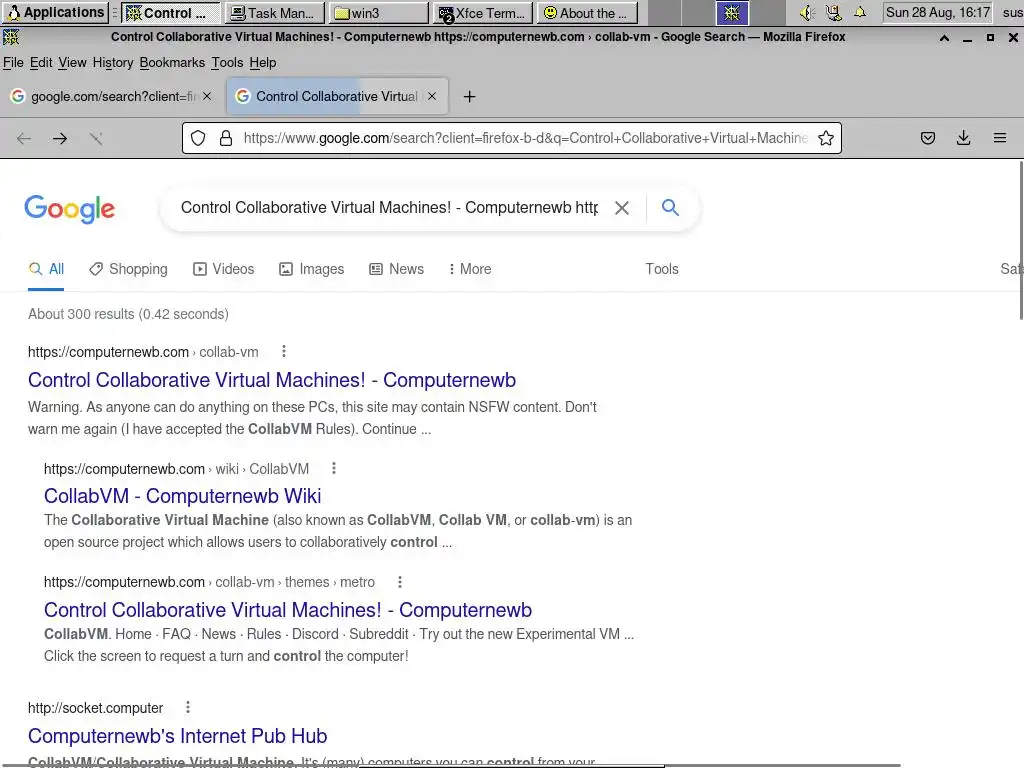The height and width of the screenshot is (768, 1024).
Task: Open CollabVM - Computernewb Wiki result
Action: (x=182, y=496)
